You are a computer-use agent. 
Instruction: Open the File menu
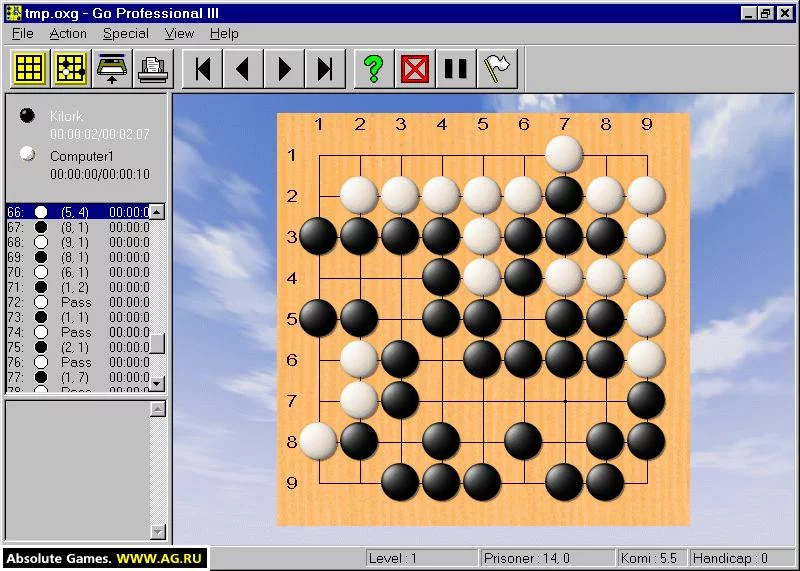[22, 34]
